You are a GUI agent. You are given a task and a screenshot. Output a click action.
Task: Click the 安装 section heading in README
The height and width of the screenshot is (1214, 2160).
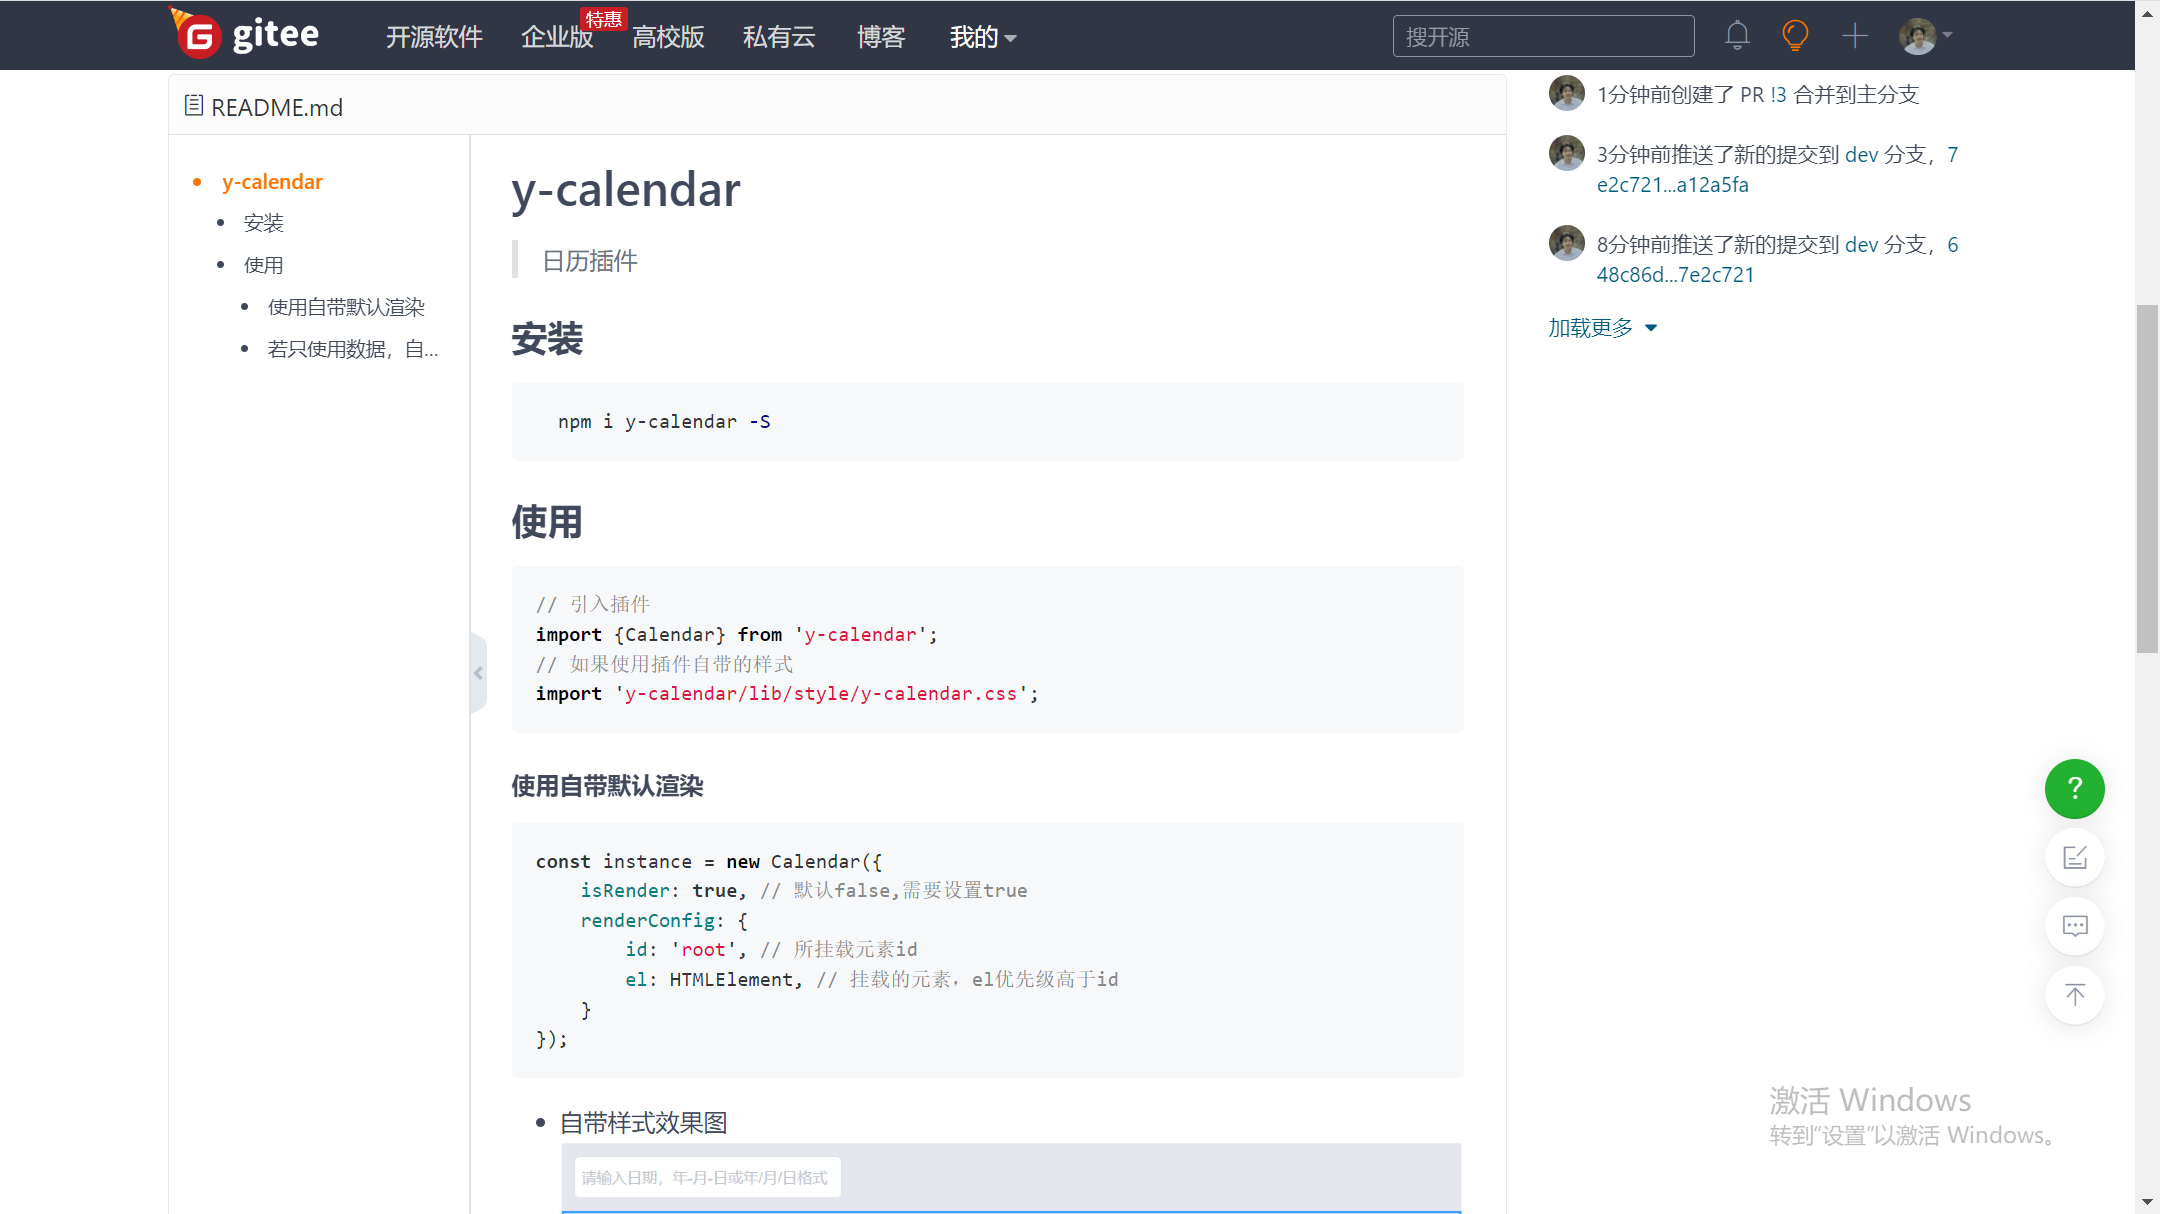tap(547, 339)
